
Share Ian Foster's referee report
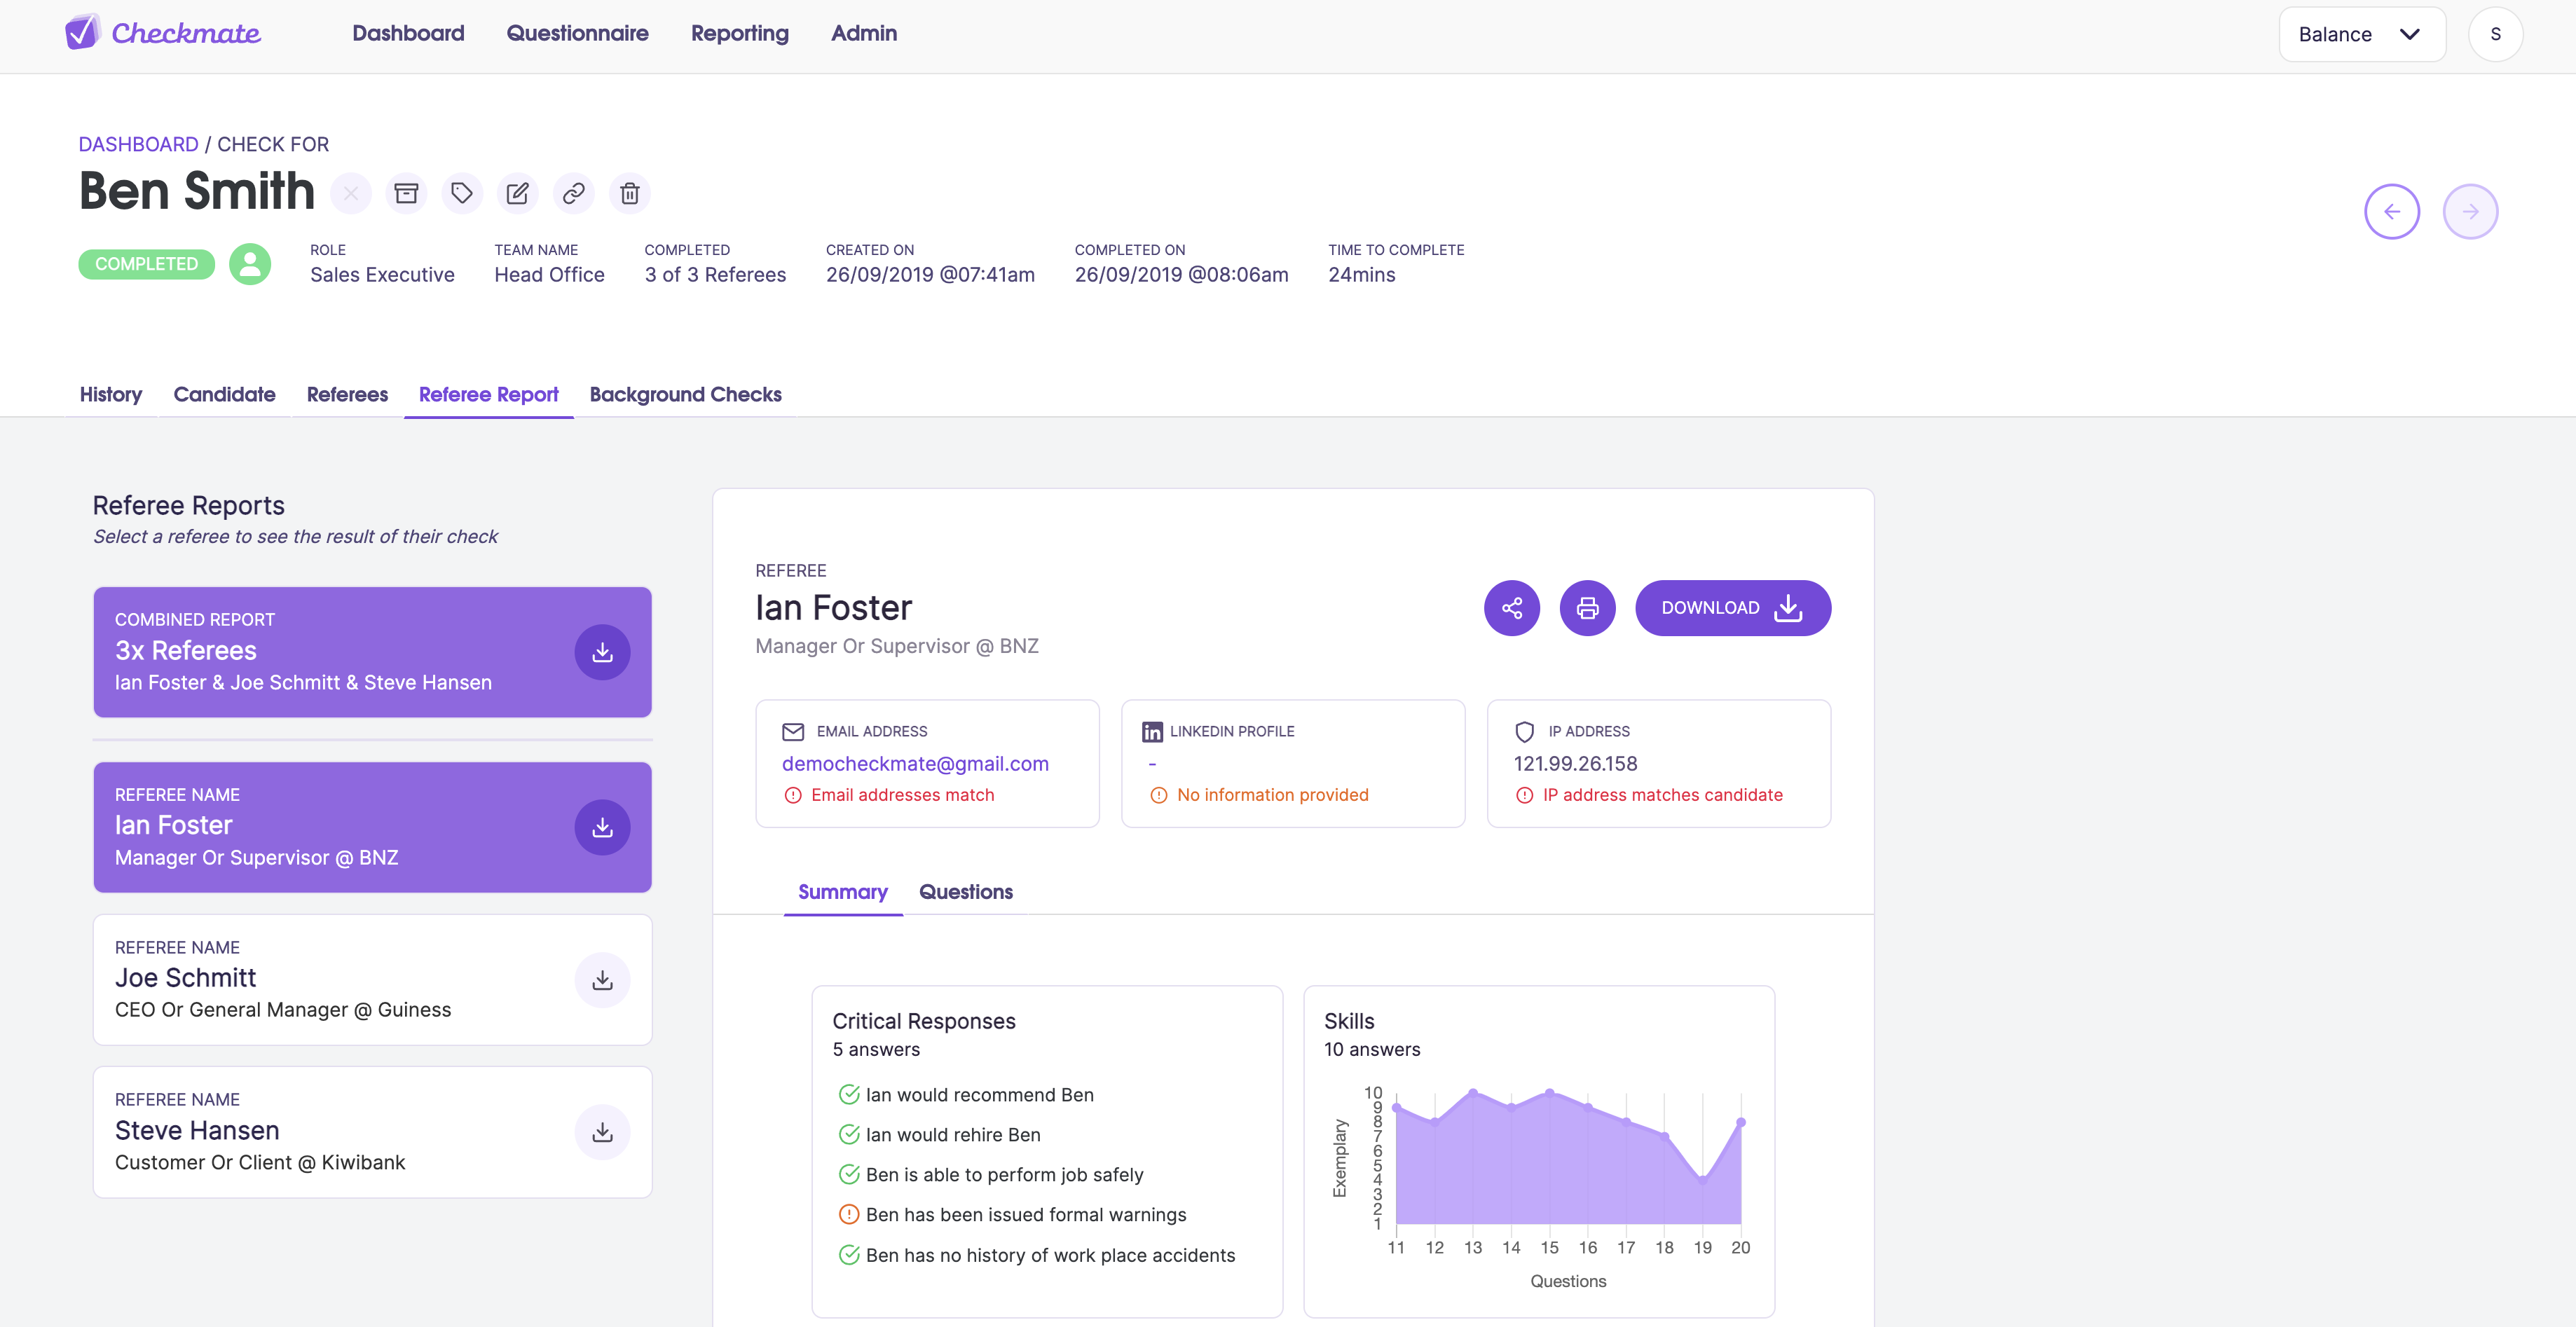pos(1511,608)
